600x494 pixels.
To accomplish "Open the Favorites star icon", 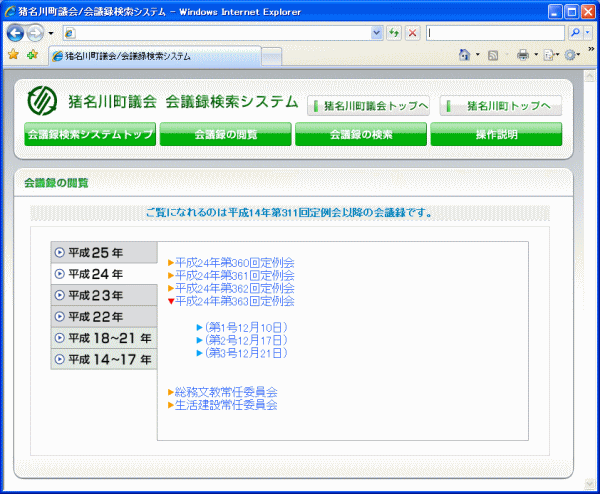I will point(13,55).
